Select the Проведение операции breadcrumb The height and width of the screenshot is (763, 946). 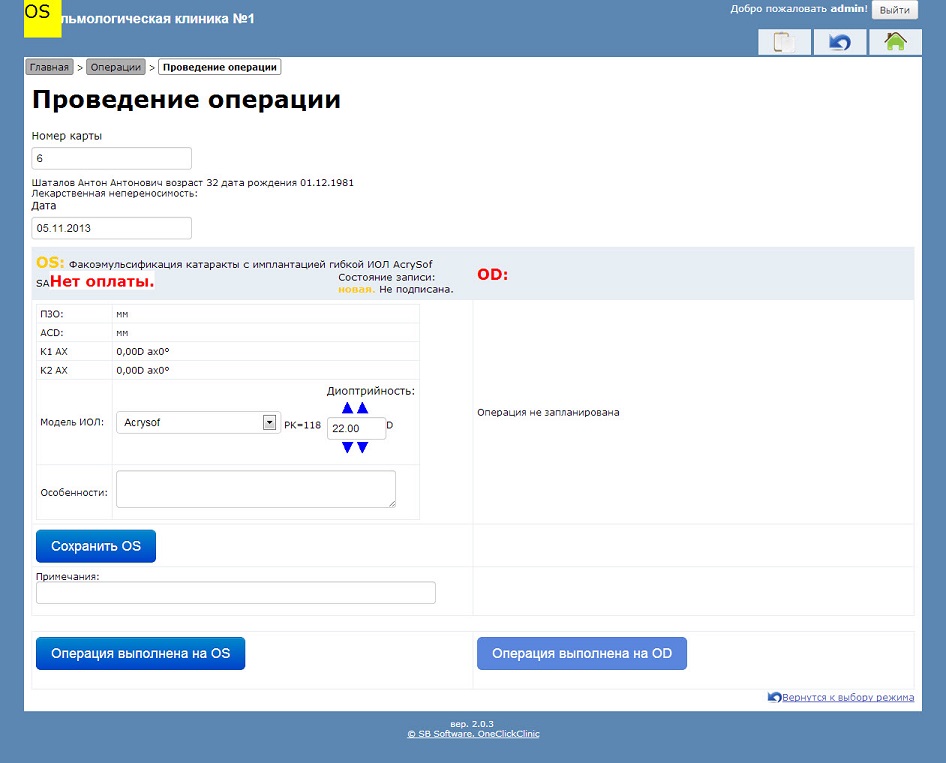pyautogui.click(x=219, y=67)
